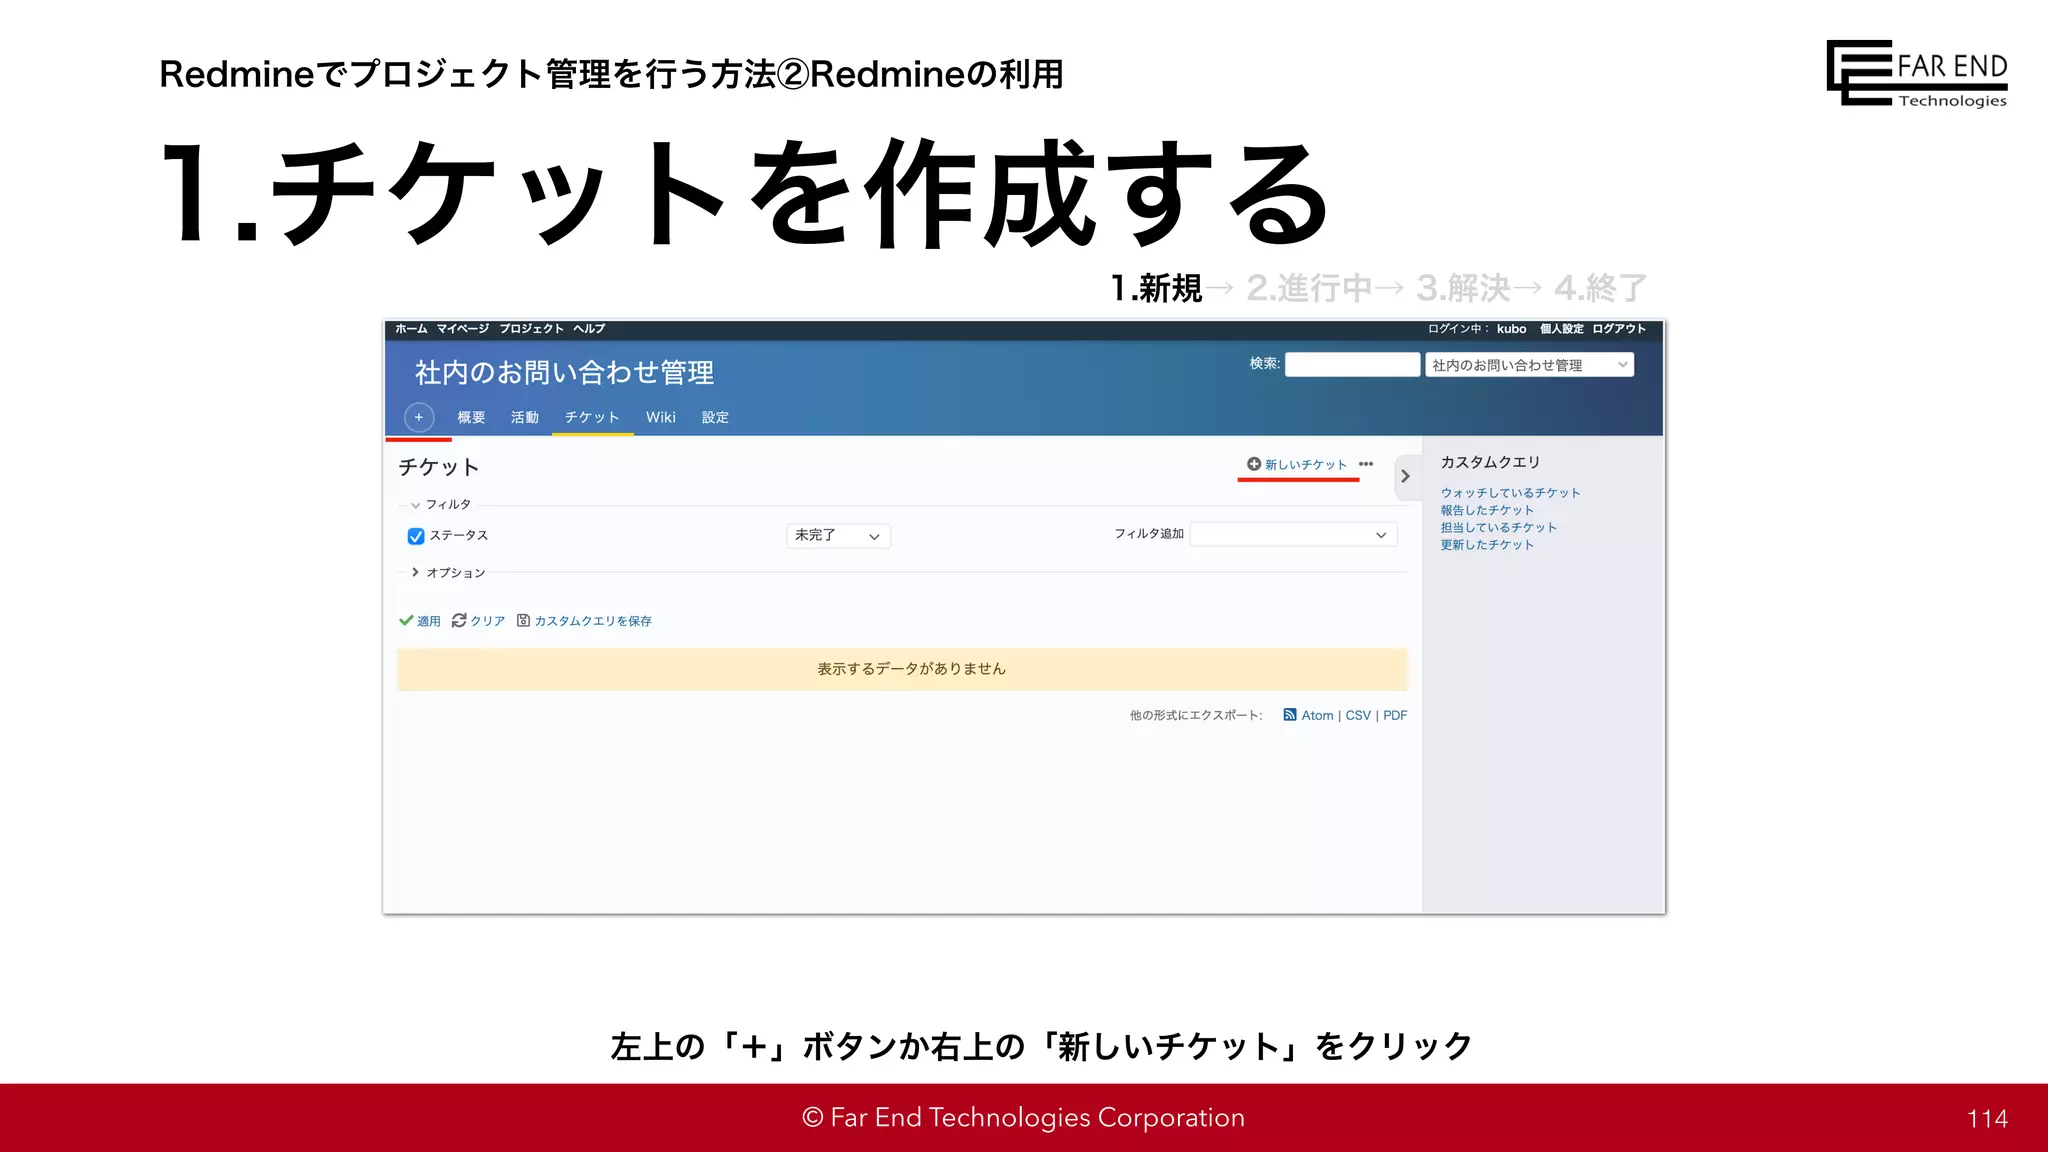Open ウォッチしているチケット custom query
The width and height of the screenshot is (2048, 1152).
pyautogui.click(x=1510, y=493)
